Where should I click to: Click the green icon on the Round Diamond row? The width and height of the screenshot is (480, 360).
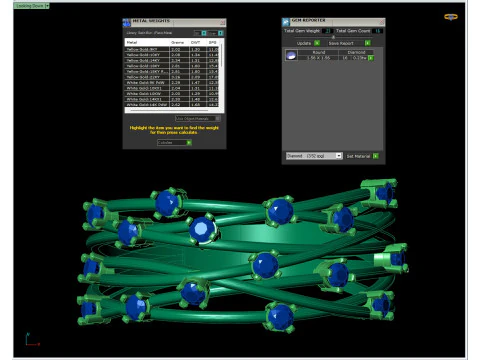pos(371,58)
